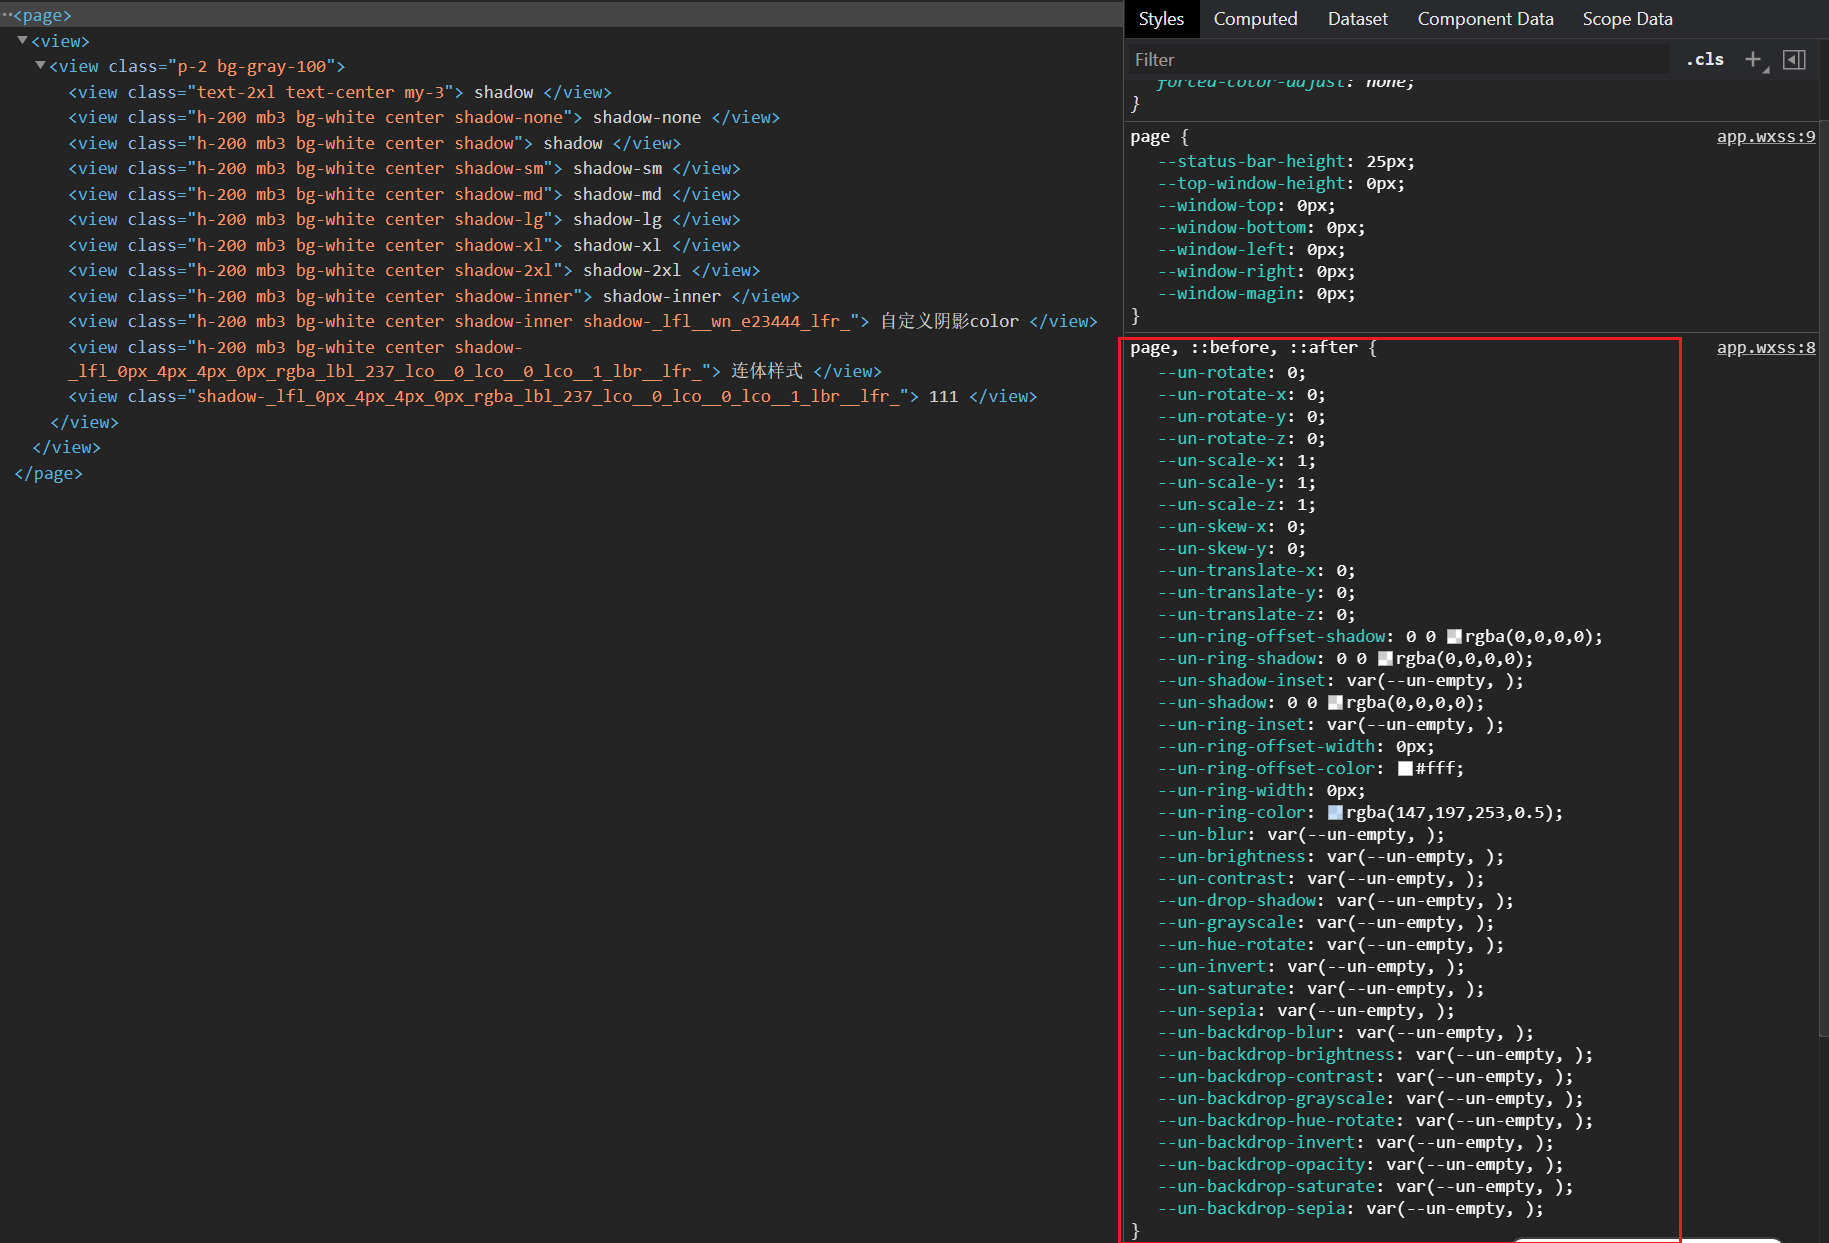Image resolution: width=1829 pixels, height=1243 pixels.
Task: Select the page element in the WXML tree
Action: click(44, 15)
